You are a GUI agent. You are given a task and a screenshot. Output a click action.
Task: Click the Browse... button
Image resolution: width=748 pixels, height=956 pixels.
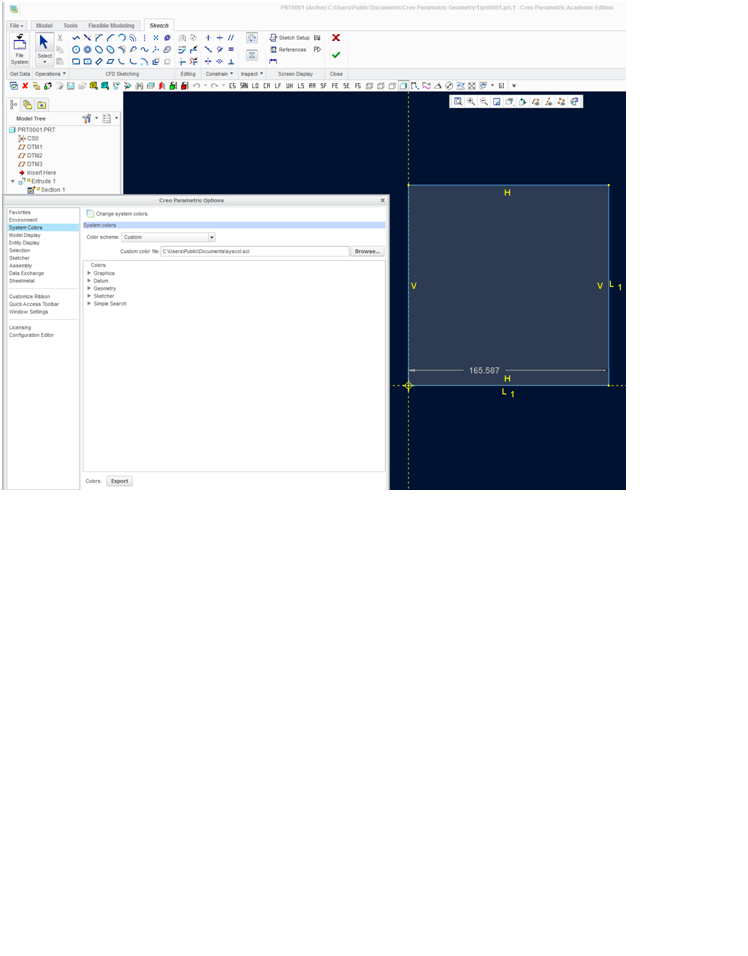tap(368, 251)
